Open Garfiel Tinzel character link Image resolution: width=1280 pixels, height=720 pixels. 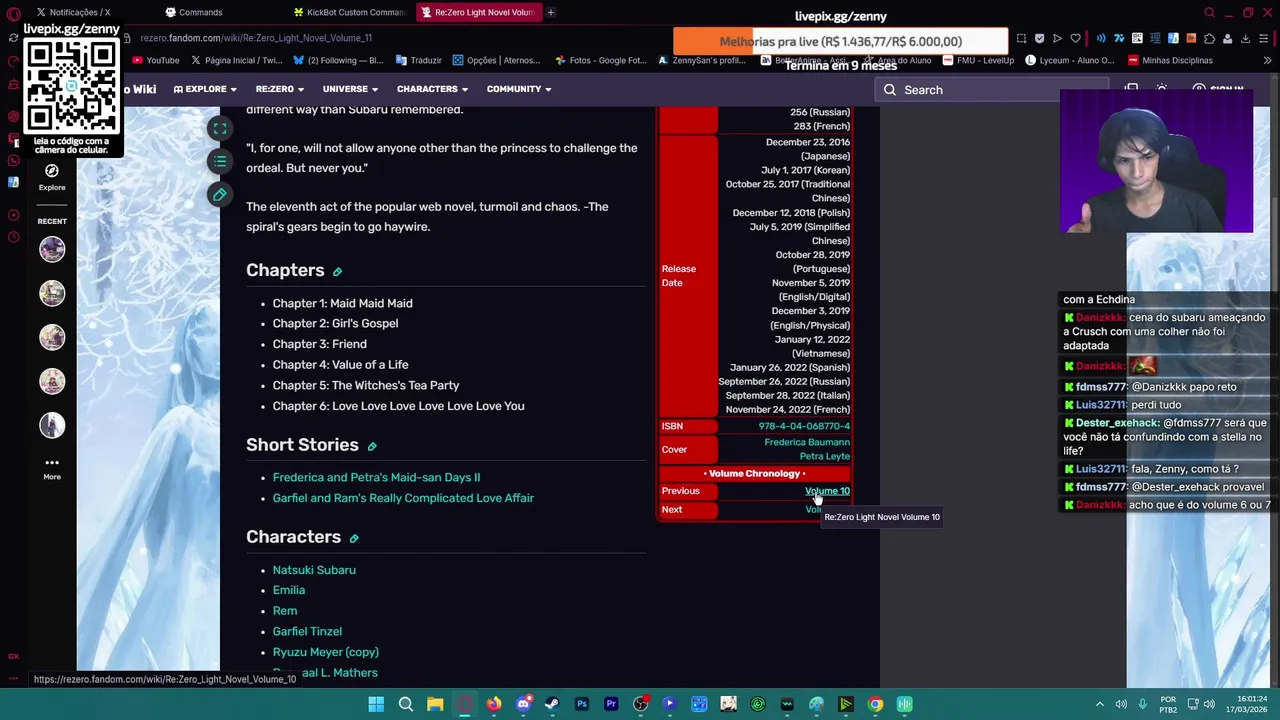pyautogui.click(x=307, y=631)
